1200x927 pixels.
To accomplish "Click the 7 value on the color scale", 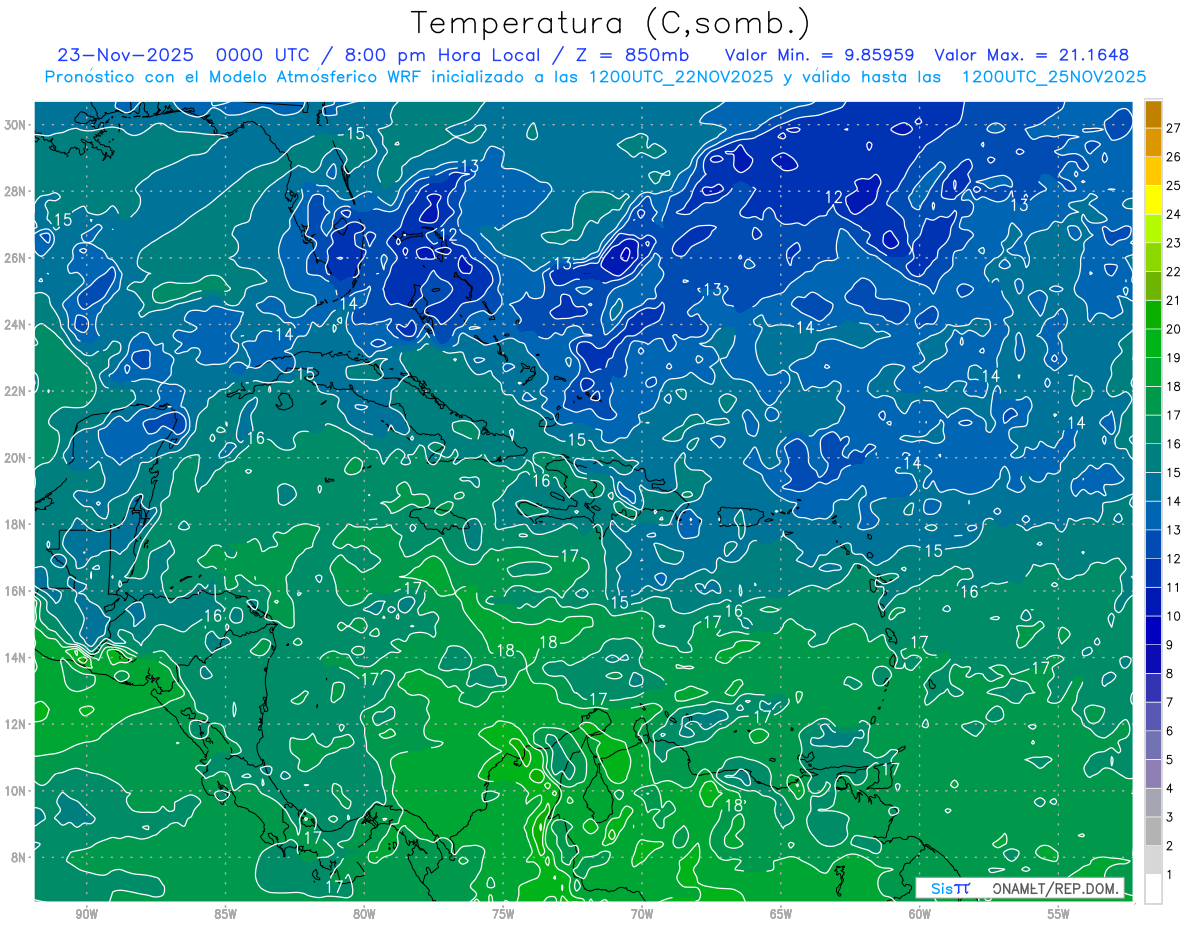I will [1170, 702].
